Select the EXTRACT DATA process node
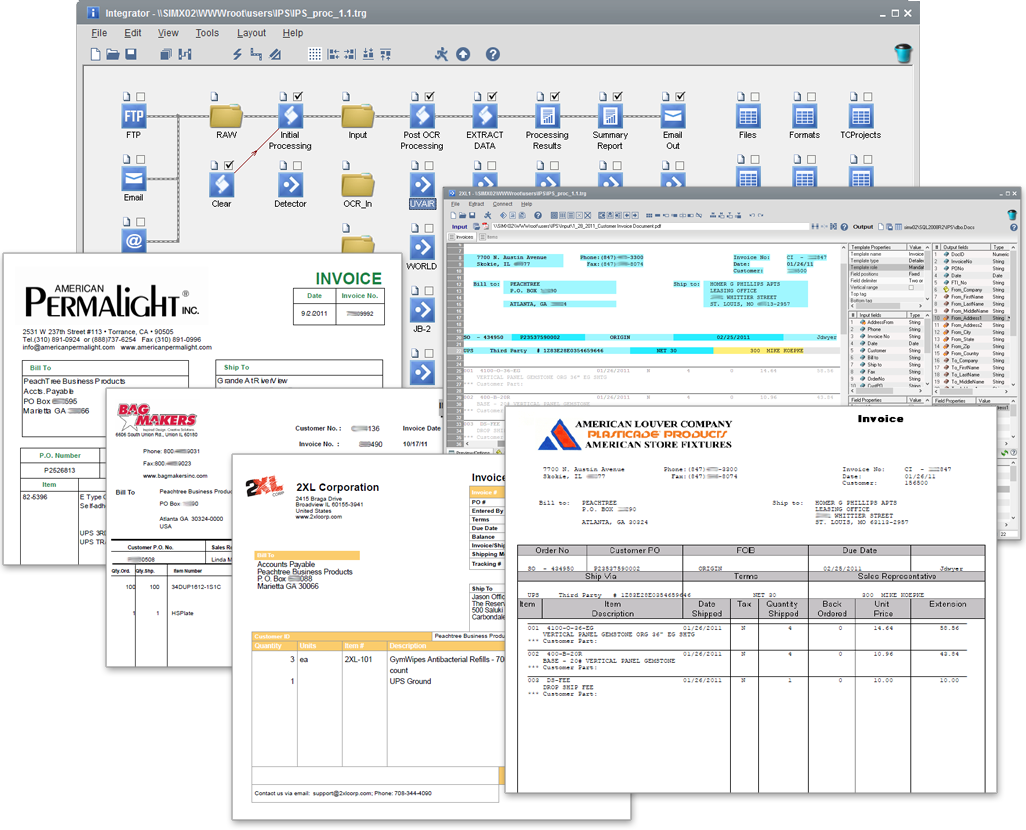The height and width of the screenshot is (830, 1026). [484, 116]
